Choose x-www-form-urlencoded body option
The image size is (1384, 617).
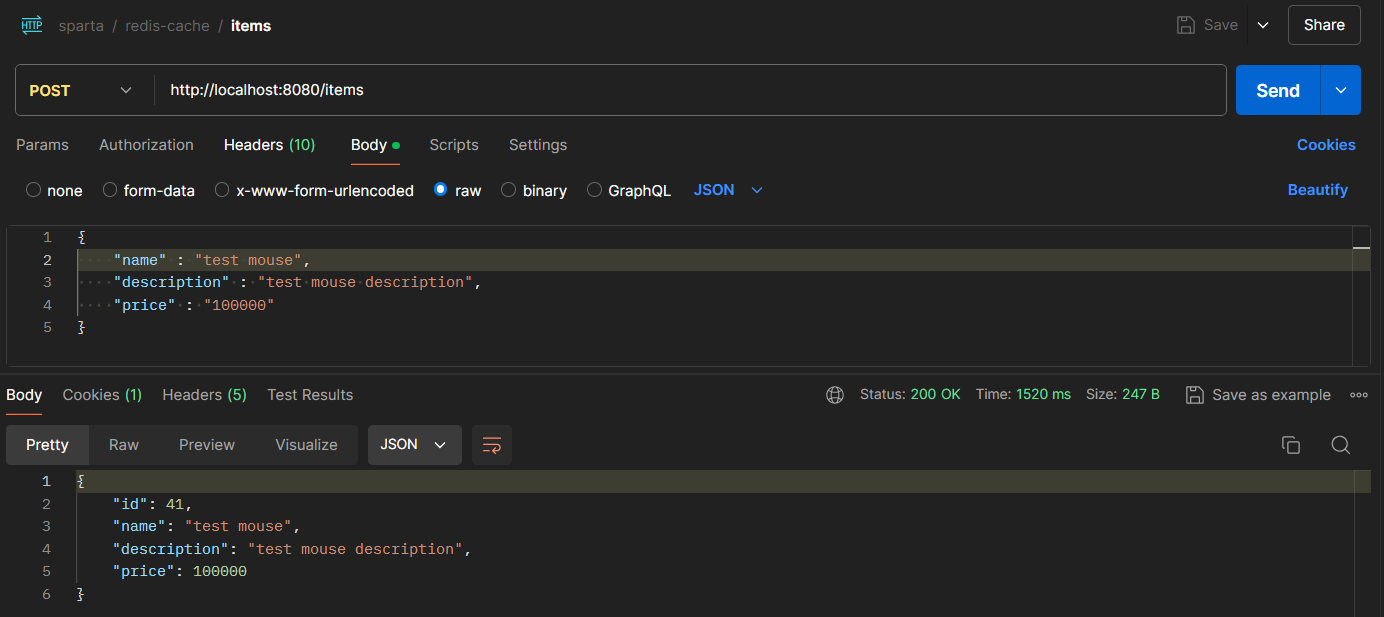[222, 190]
